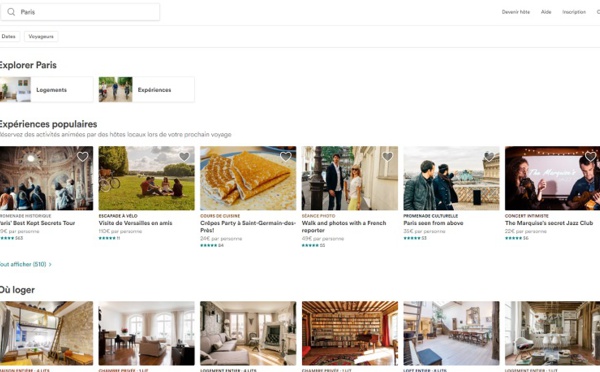Viewport: 600px width, 372px height.
Task: Like the Marquise's secret Jazz Club
Action: tap(590, 156)
